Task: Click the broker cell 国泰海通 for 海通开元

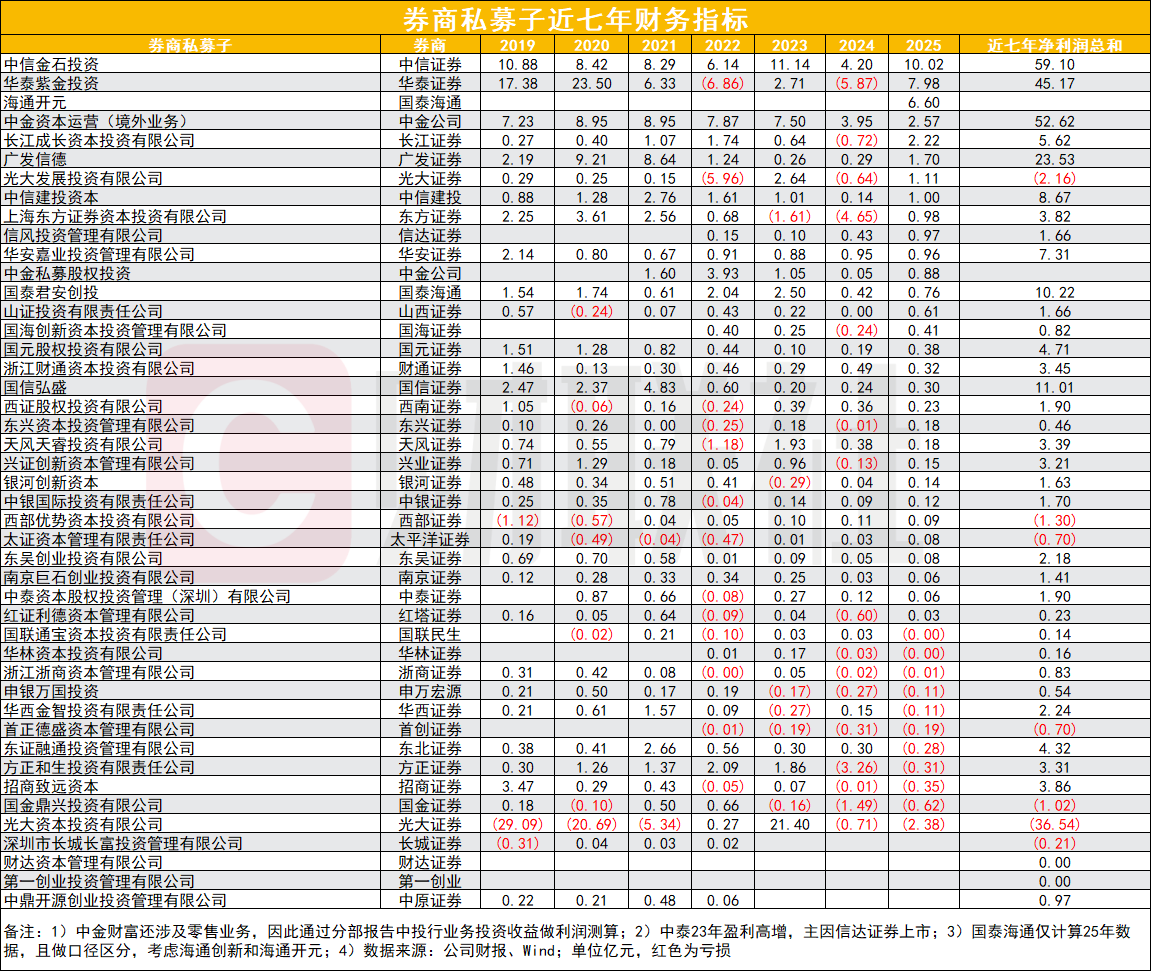Action: tap(430, 103)
